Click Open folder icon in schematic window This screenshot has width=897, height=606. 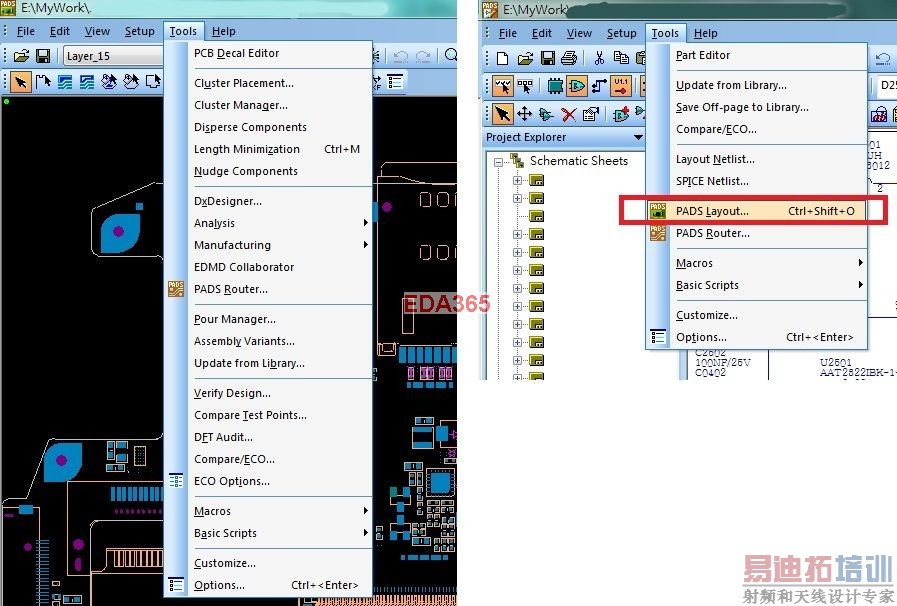(525, 58)
